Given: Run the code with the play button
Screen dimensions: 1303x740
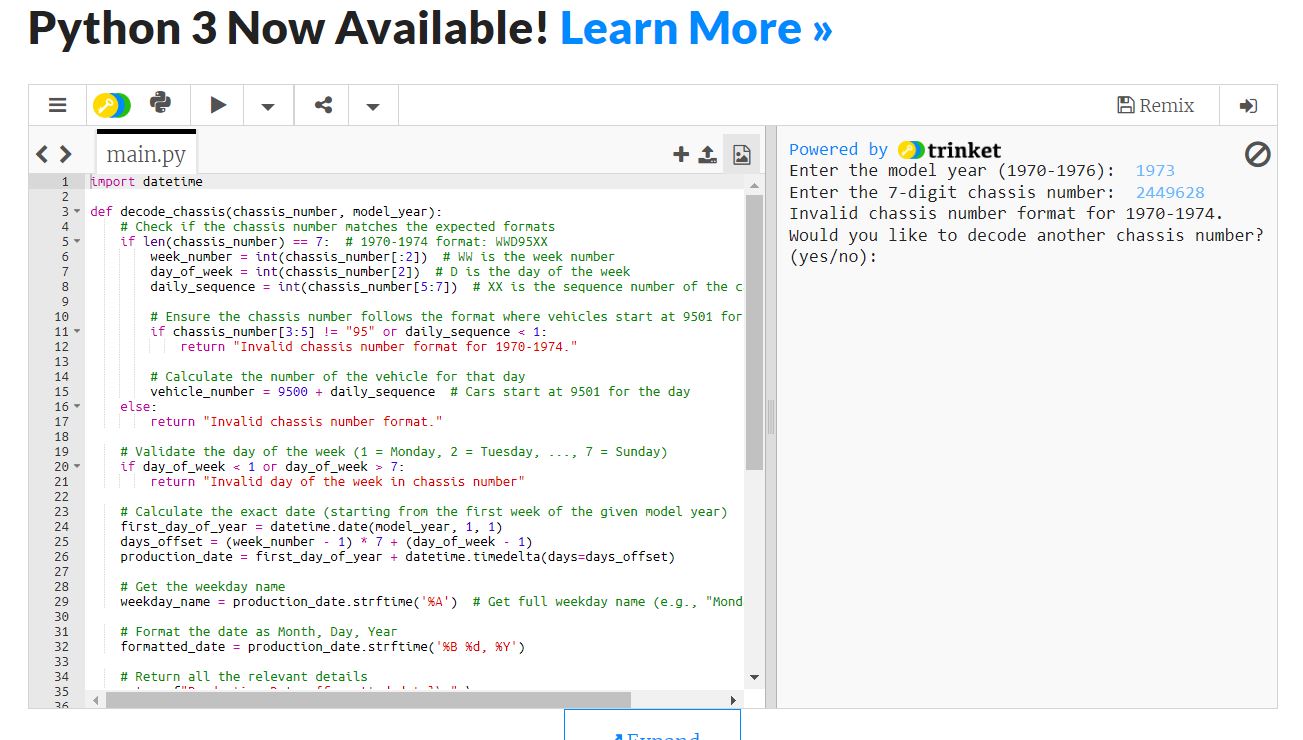Looking at the screenshot, I should [218, 105].
